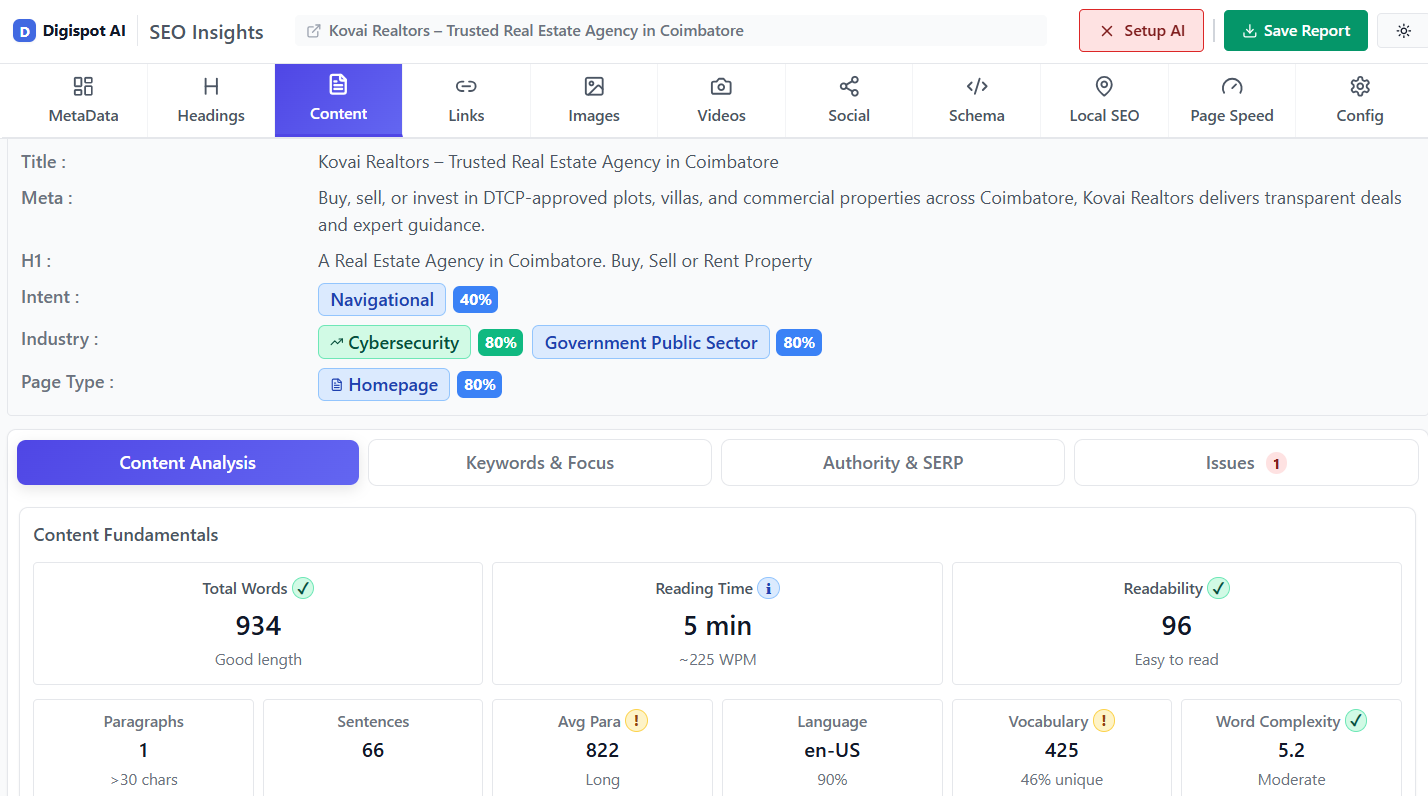Screen dimensions: 1428x796
Task: Click the Avg Para value 822
Action: pos(603,750)
